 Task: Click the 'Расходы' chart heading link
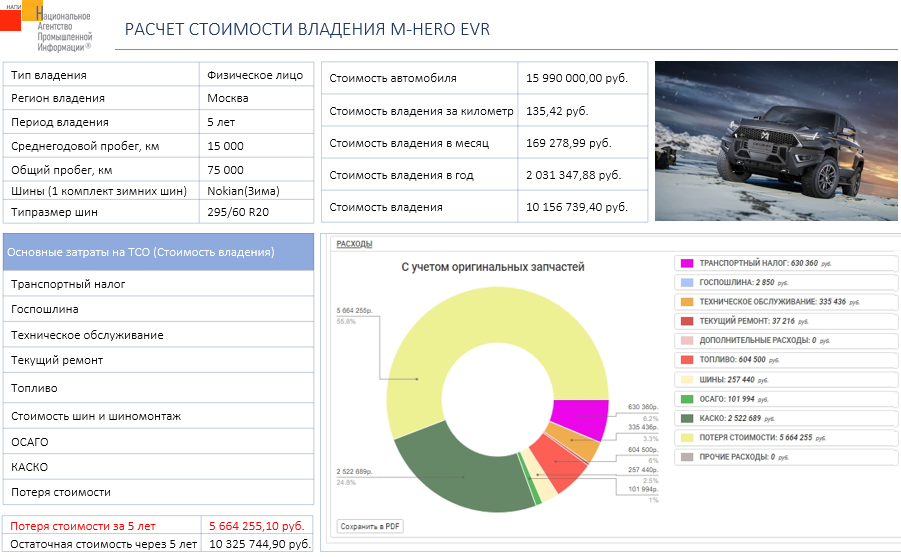point(354,243)
